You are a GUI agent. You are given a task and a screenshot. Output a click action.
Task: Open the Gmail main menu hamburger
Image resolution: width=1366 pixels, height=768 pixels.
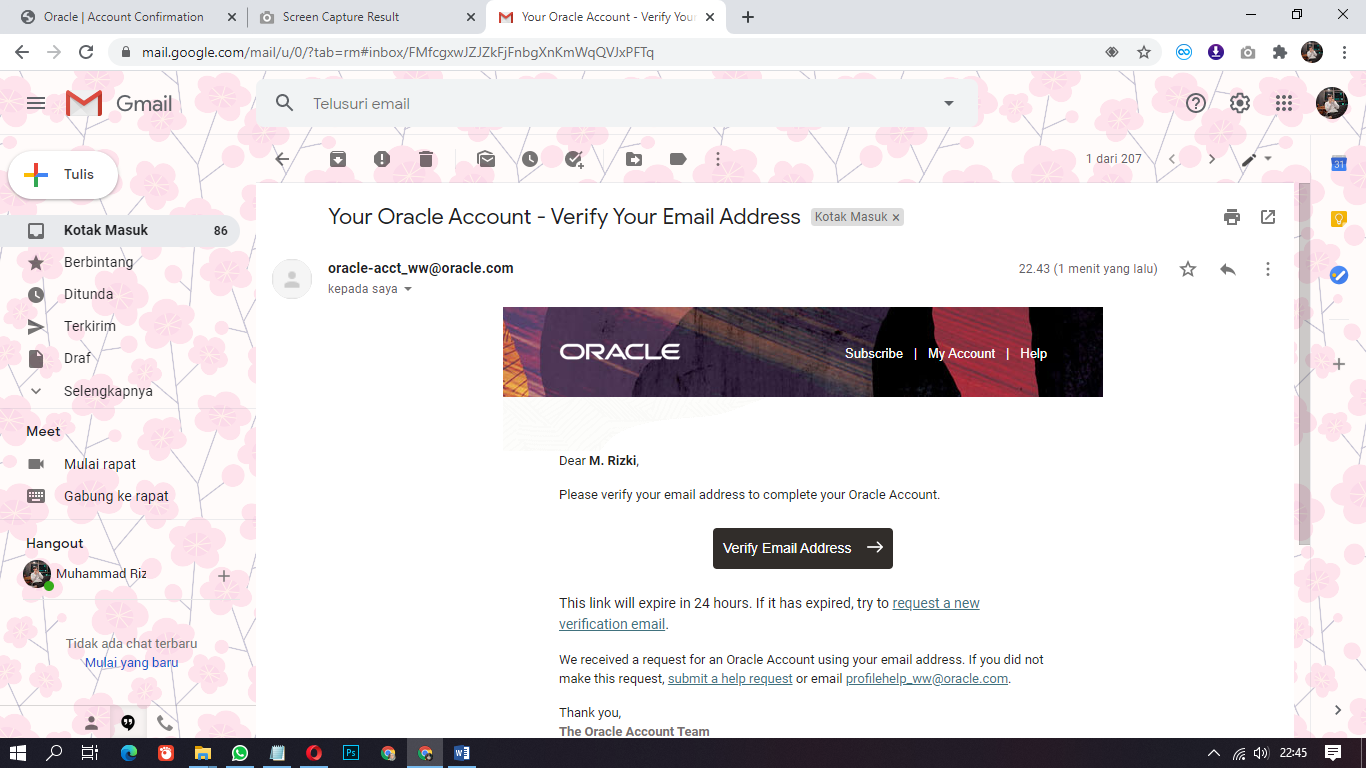point(36,103)
